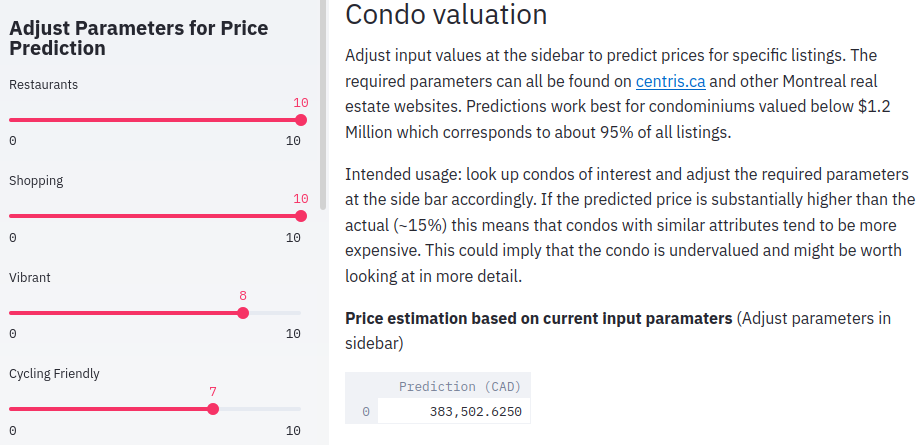Click the Restaurants slider label
Screen dimensions: 919x445
[x=43, y=85]
